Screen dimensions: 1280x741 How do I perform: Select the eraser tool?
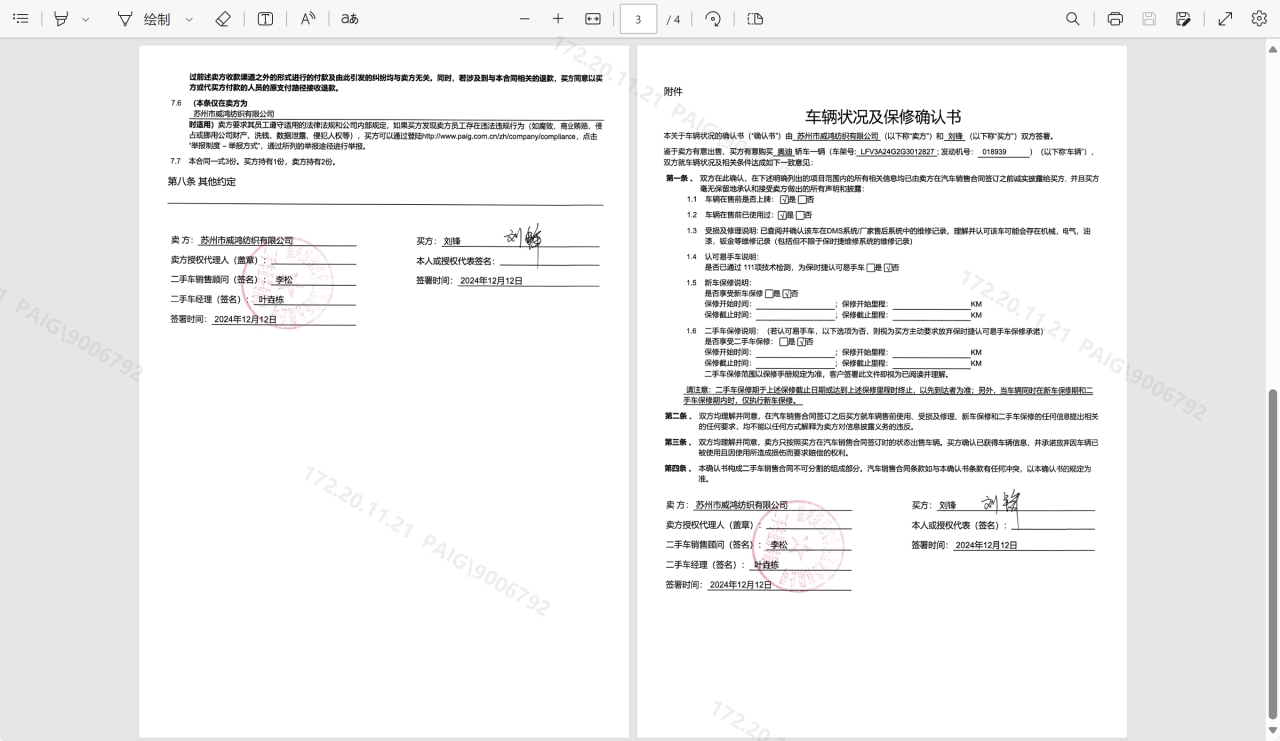click(223, 19)
